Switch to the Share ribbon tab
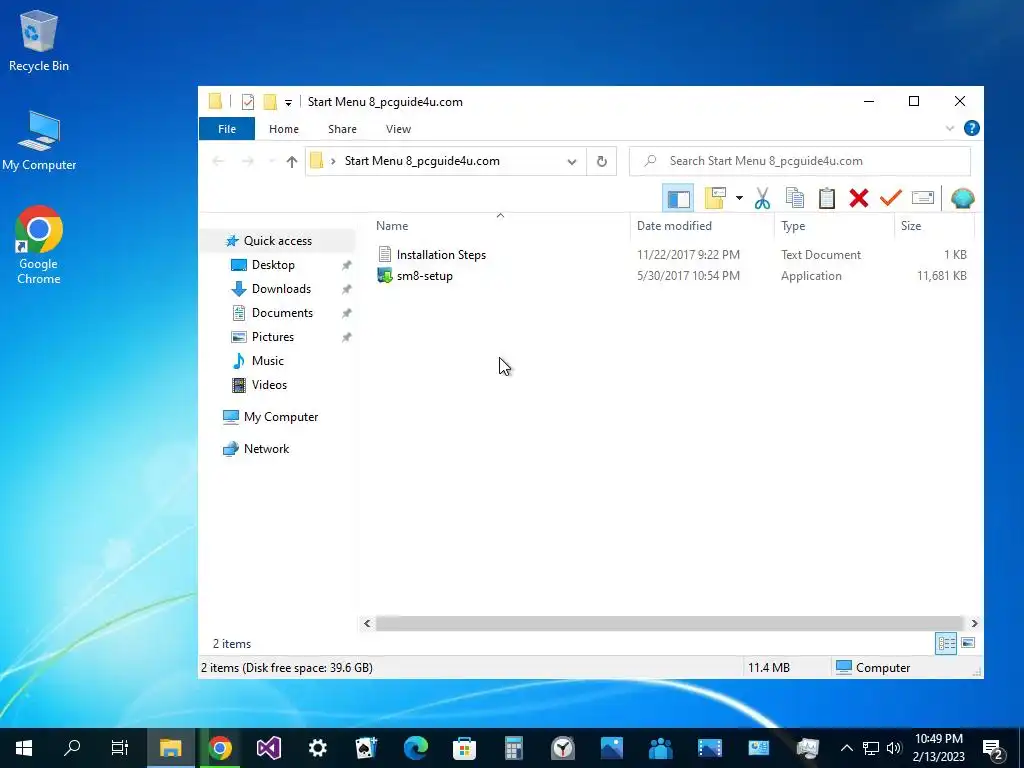1024x768 pixels. (342, 129)
